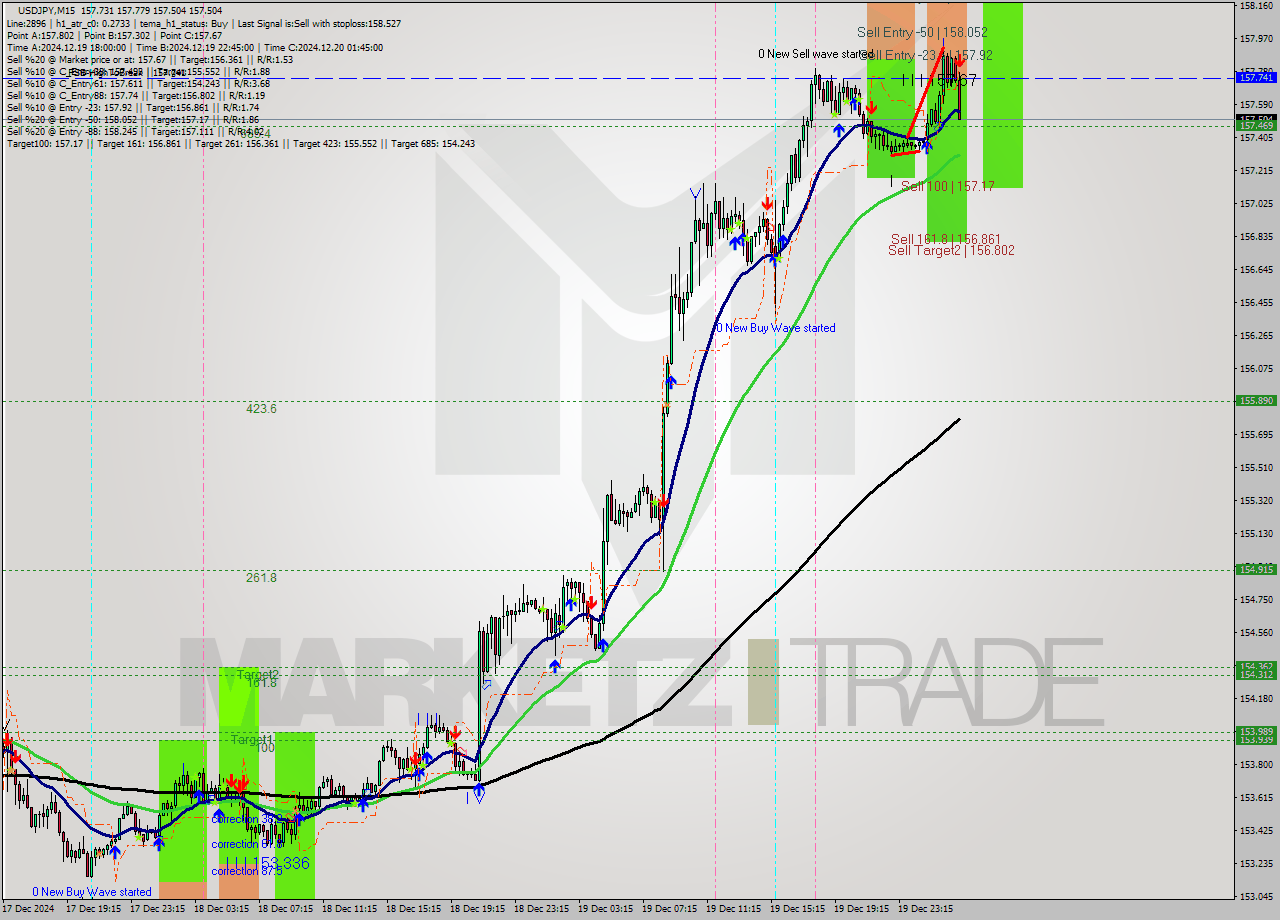This screenshot has width=1280, height=920.
Task: Click the '| | | 153.336' price label
Action: 267,862
